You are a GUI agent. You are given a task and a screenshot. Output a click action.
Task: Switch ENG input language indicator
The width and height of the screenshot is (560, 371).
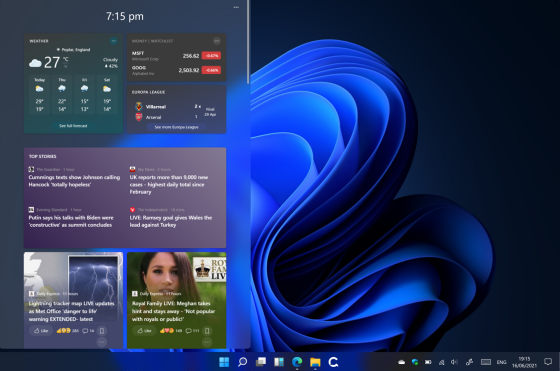[x=501, y=362]
